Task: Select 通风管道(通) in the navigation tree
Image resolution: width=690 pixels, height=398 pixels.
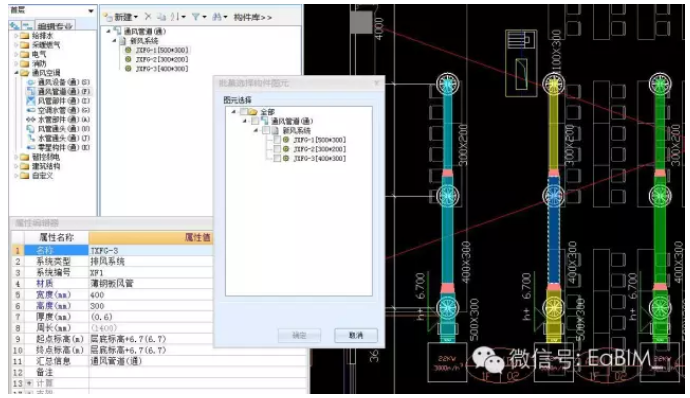Action: [58, 92]
